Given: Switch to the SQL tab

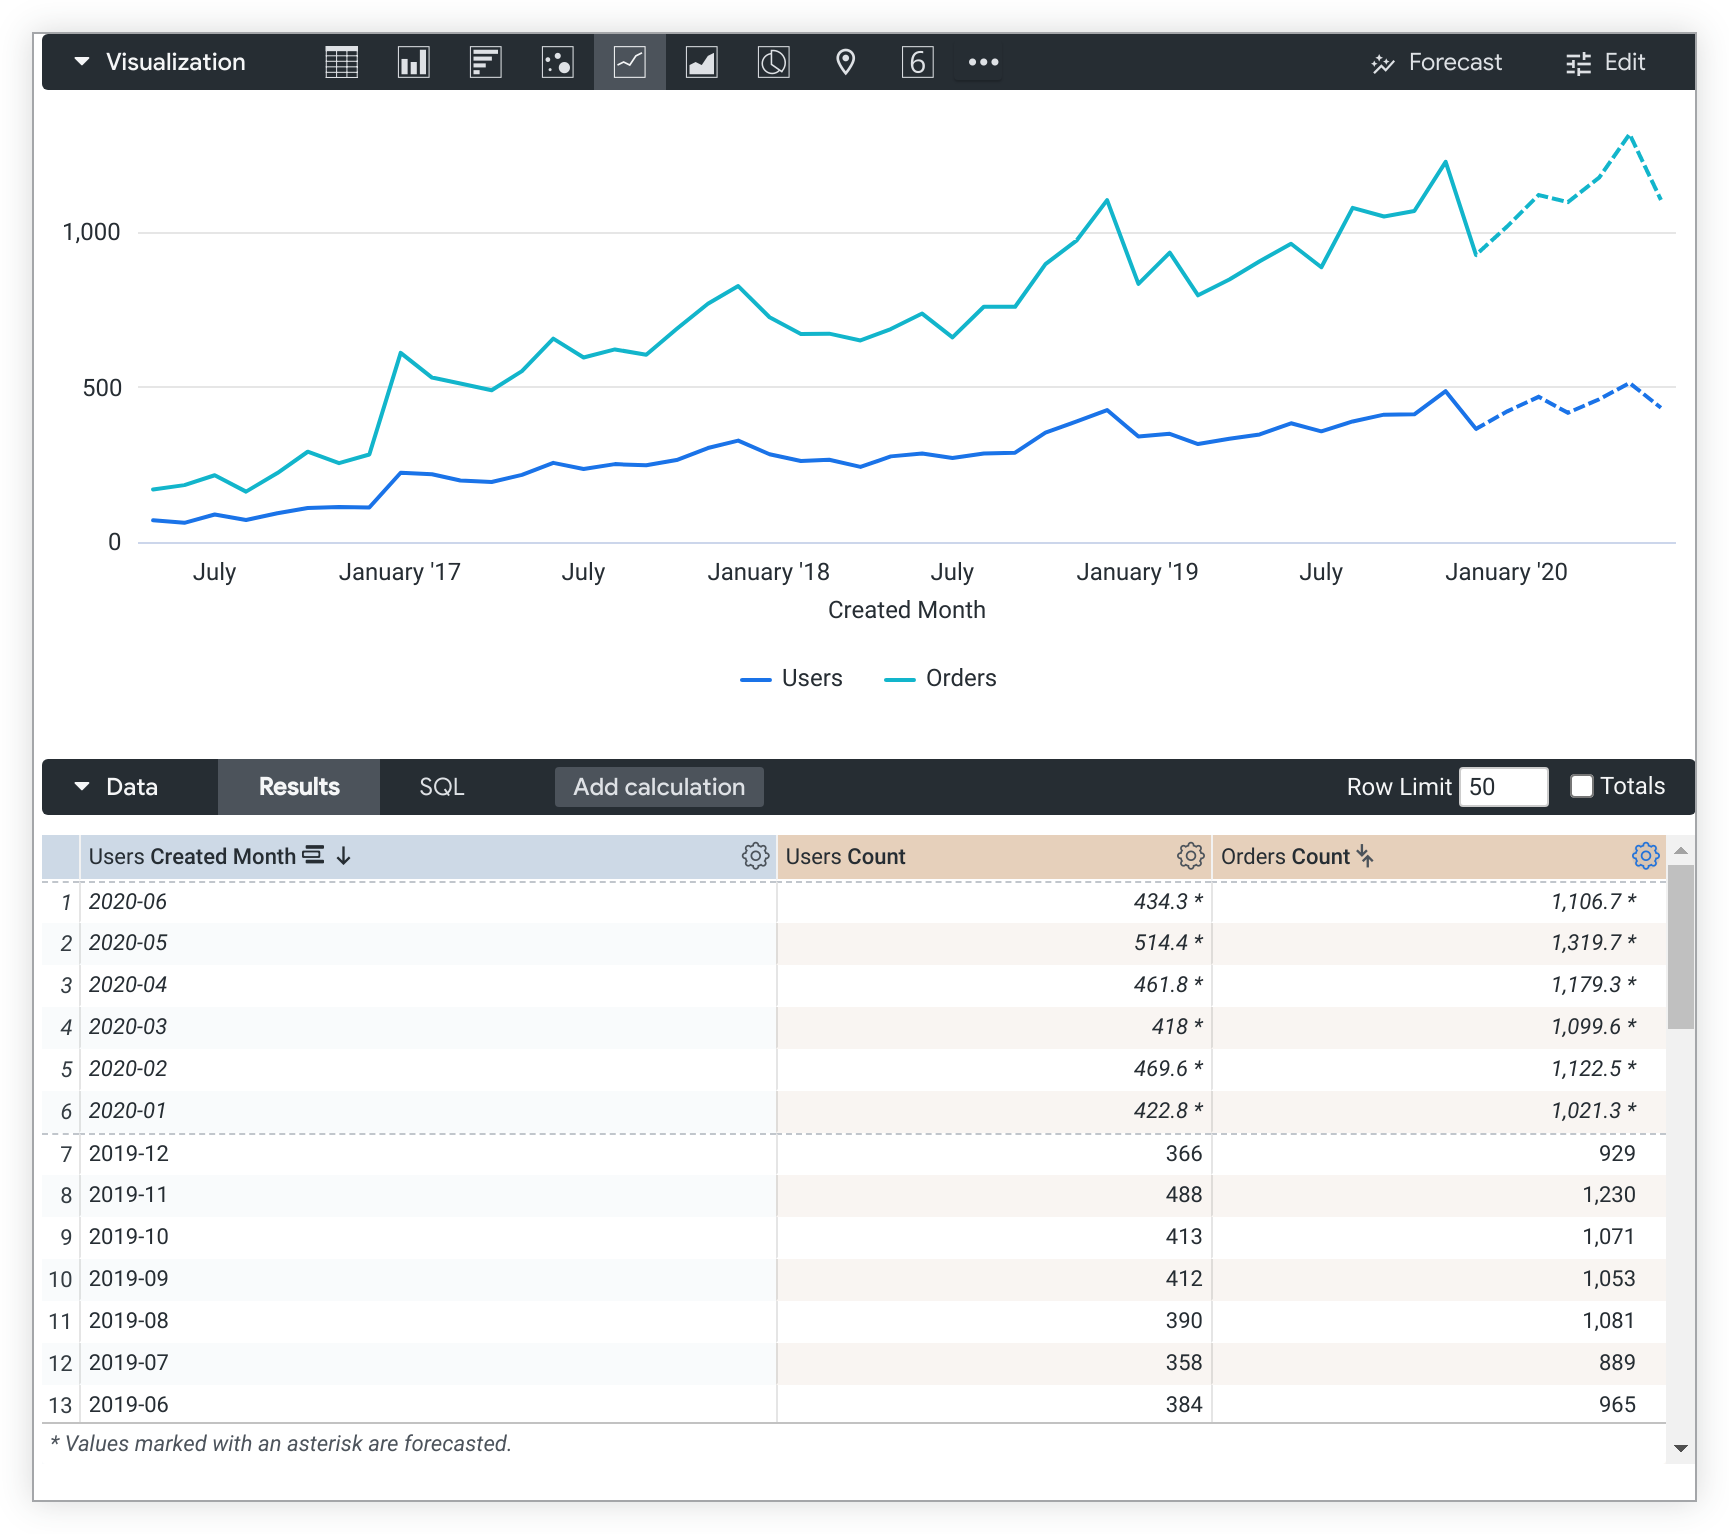Looking at the screenshot, I should pyautogui.click(x=441, y=787).
